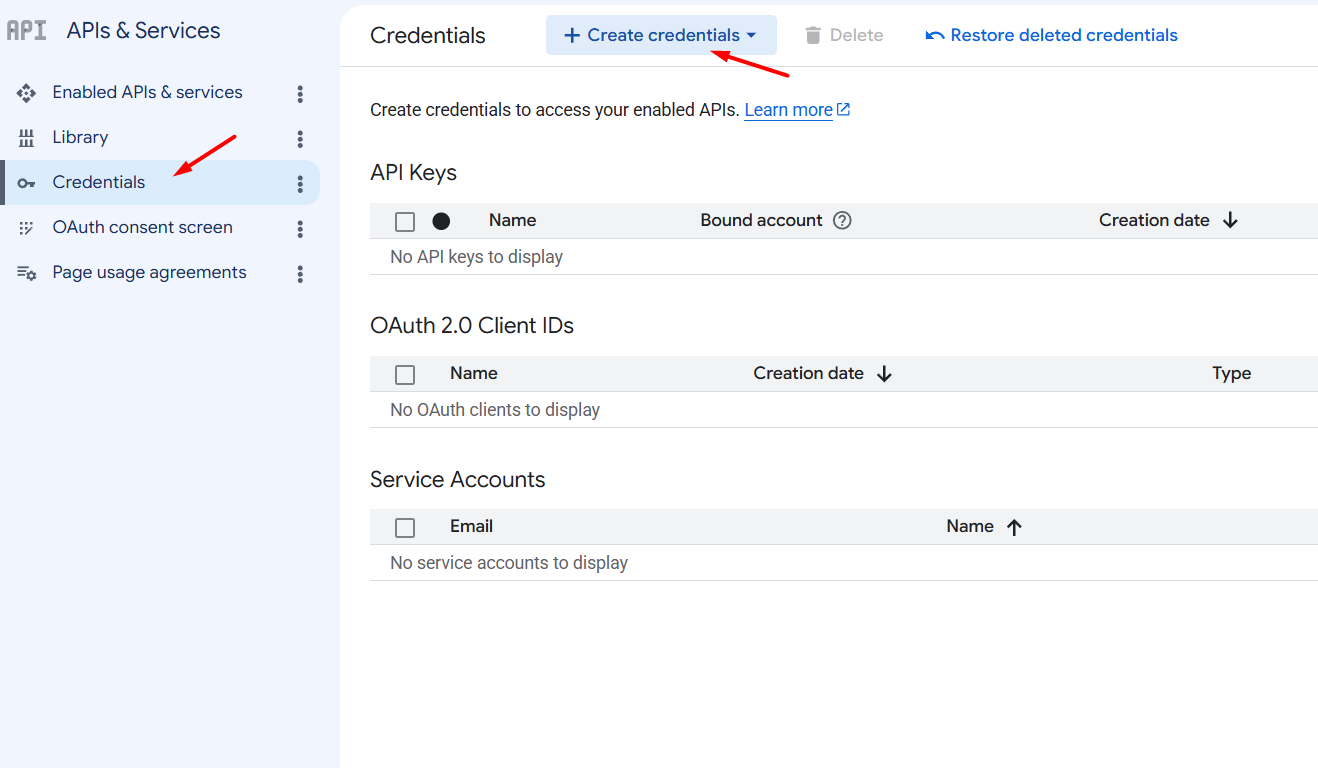Click the Service Accounts section heading
The width and height of the screenshot is (1318, 768).
[x=458, y=480]
